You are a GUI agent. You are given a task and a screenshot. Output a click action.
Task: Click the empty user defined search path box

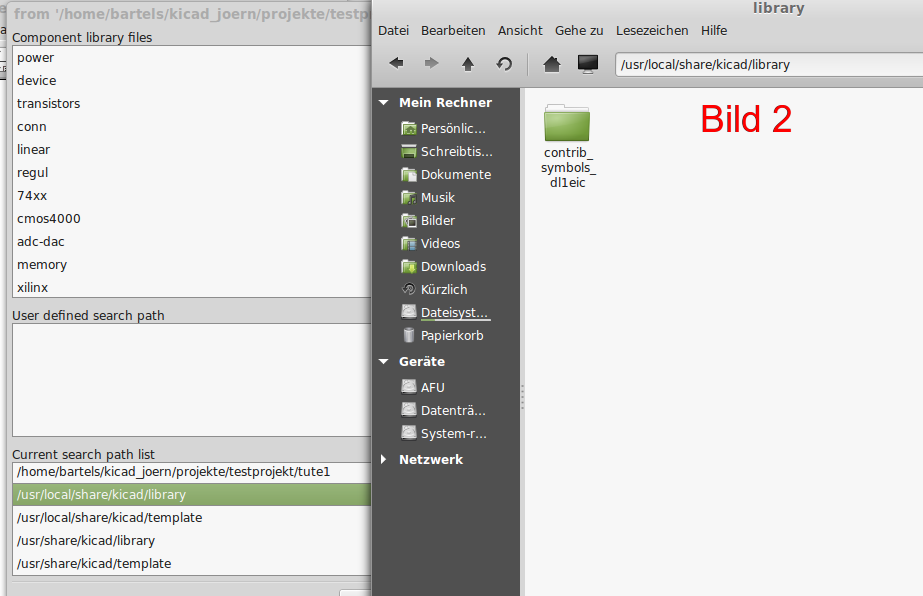click(191, 380)
